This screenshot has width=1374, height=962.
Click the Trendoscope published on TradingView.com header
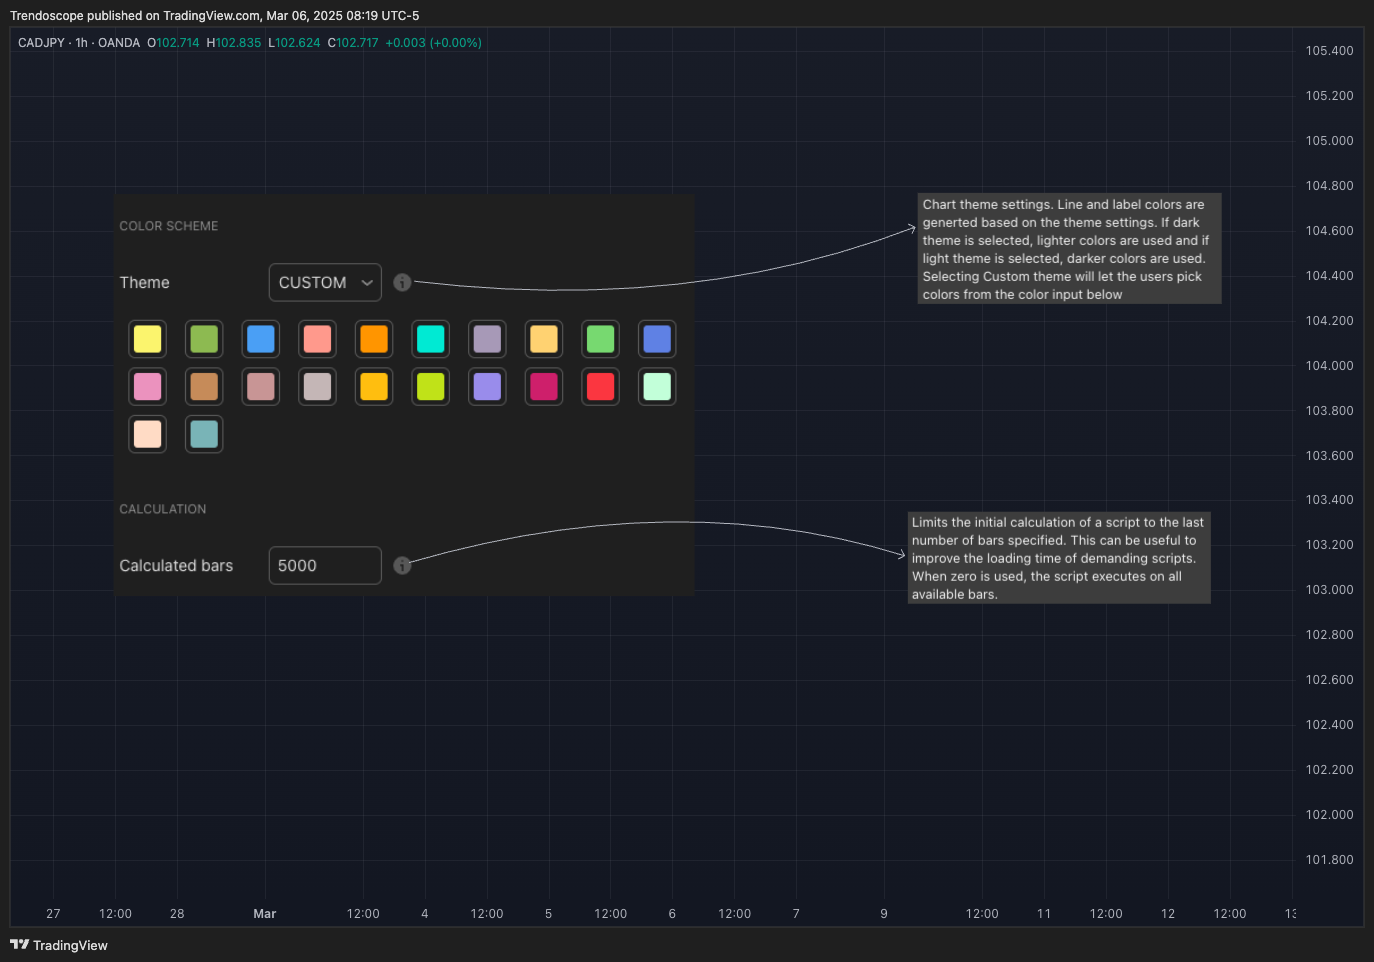(x=215, y=16)
